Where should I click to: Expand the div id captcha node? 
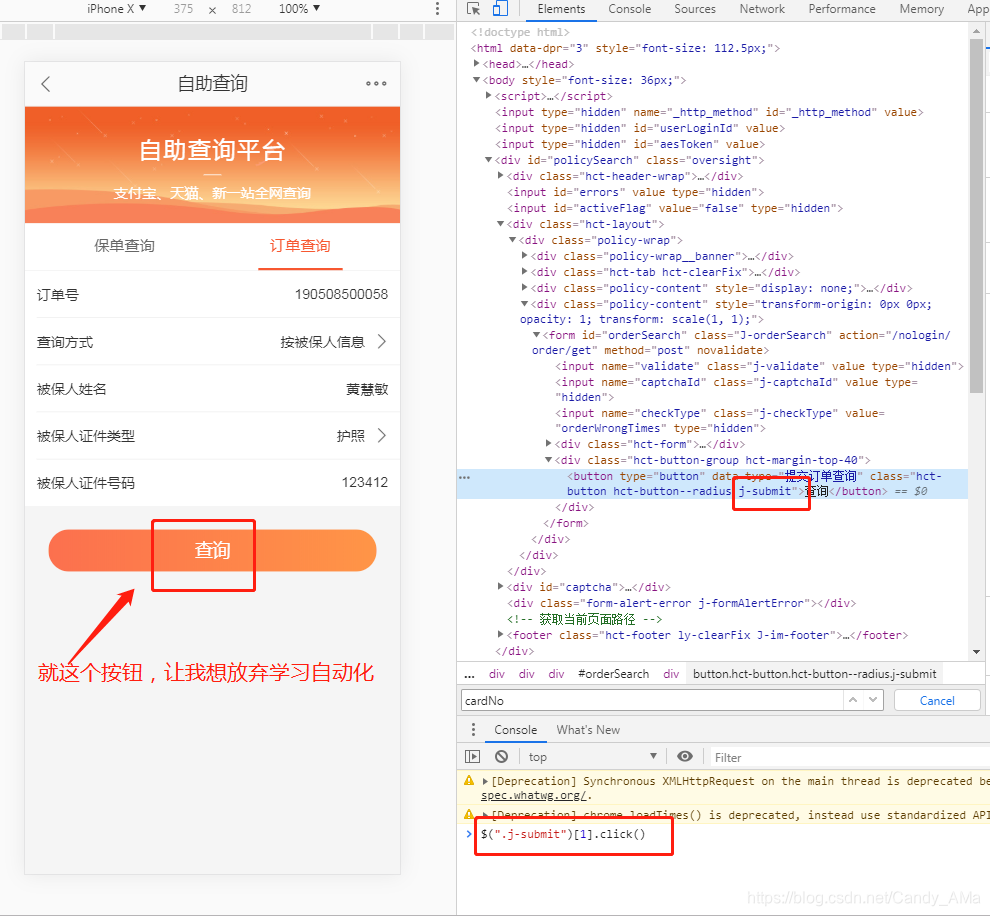pyautogui.click(x=501, y=586)
